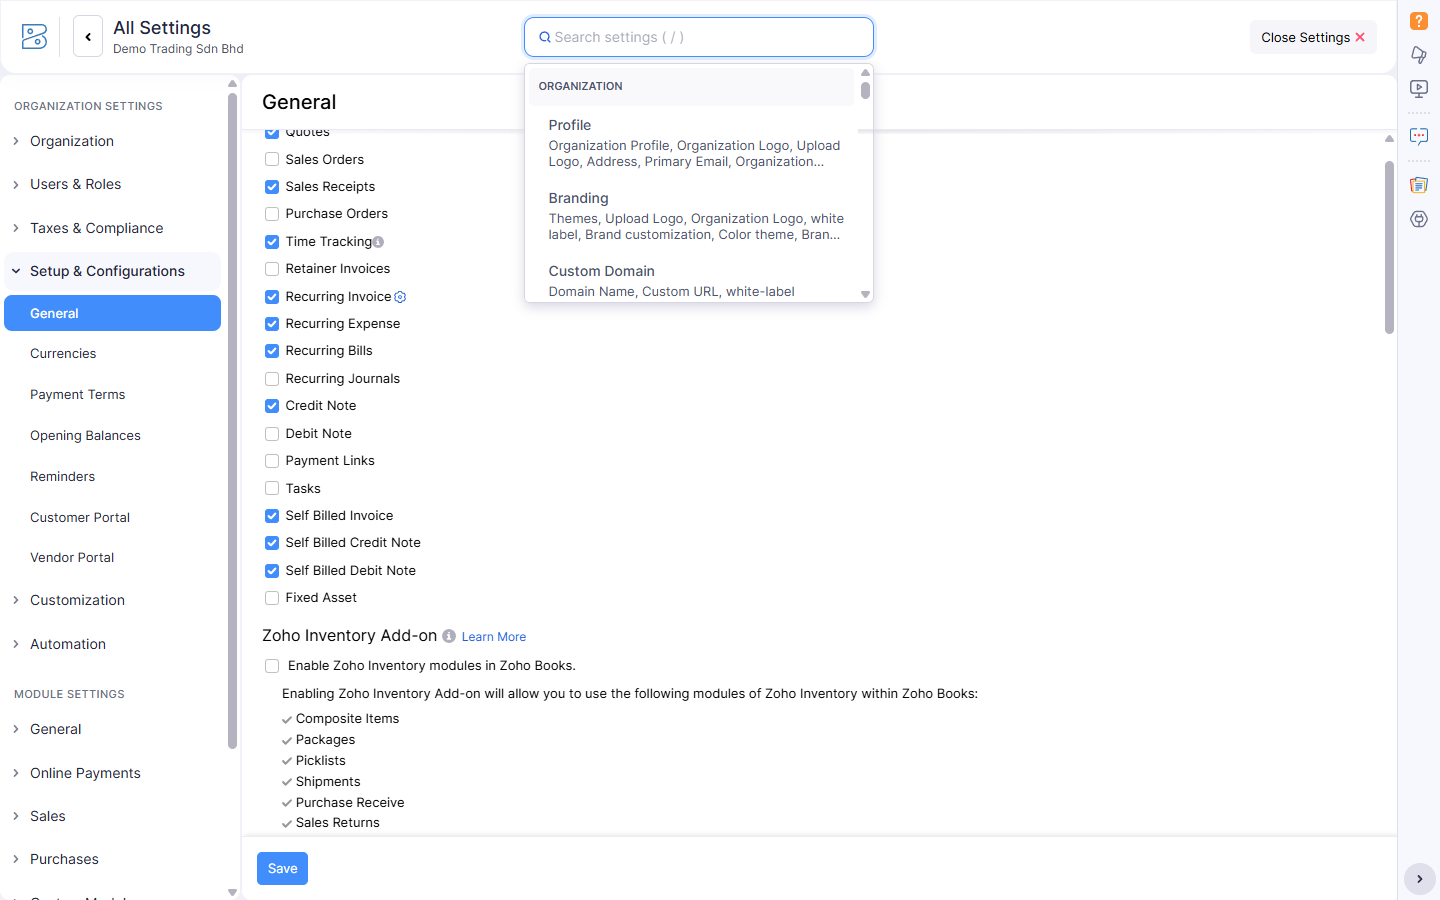This screenshot has height=900, width=1440.
Task: Tick the Fixed Asset checkbox
Action: [272, 598]
